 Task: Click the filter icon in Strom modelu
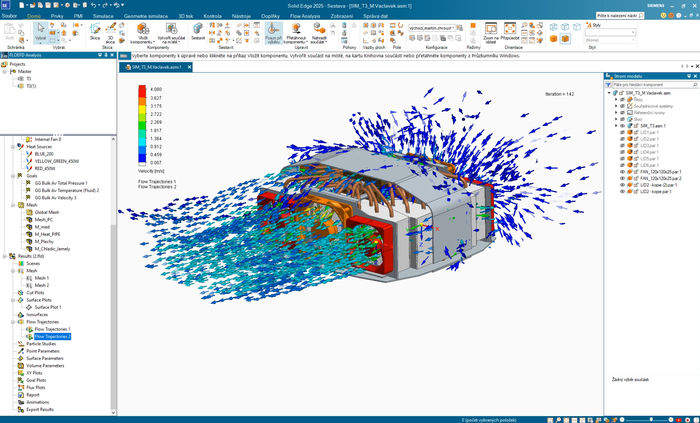click(608, 85)
